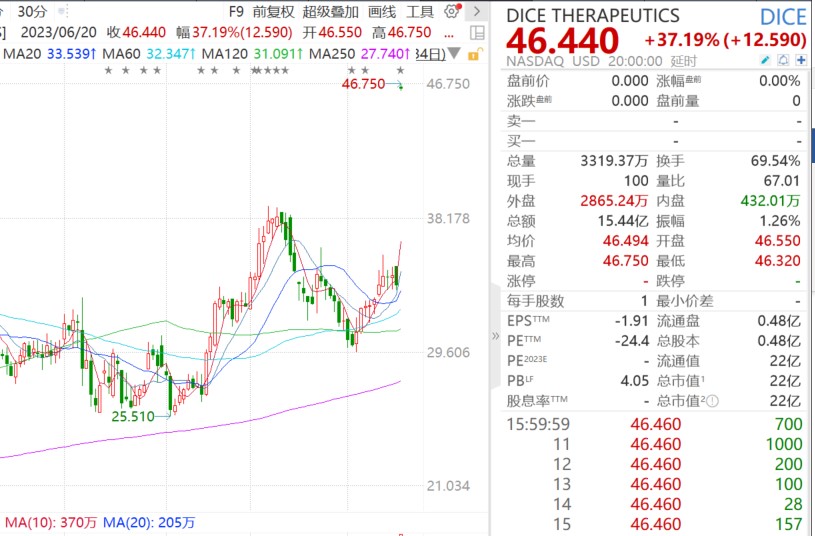Click the 振幅 value 1.26%
The width and height of the screenshot is (815, 536).
click(780, 221)
